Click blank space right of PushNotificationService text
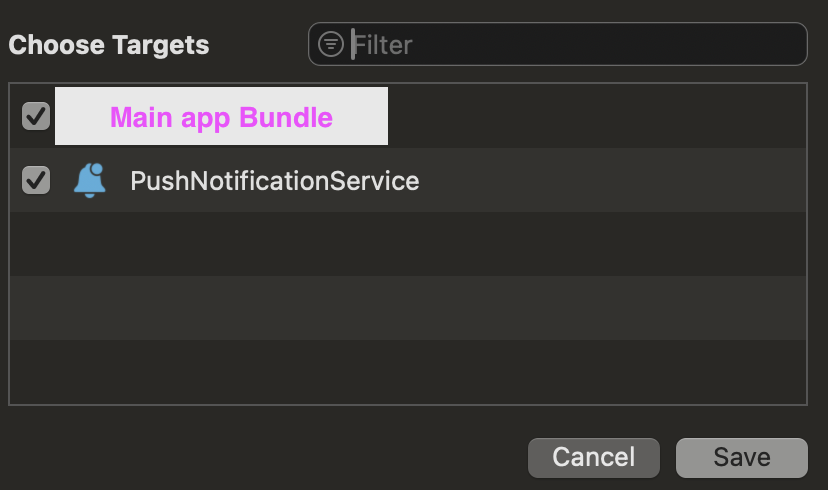Image resolution: width=828 pixels, height=490 pixels. 610,181
